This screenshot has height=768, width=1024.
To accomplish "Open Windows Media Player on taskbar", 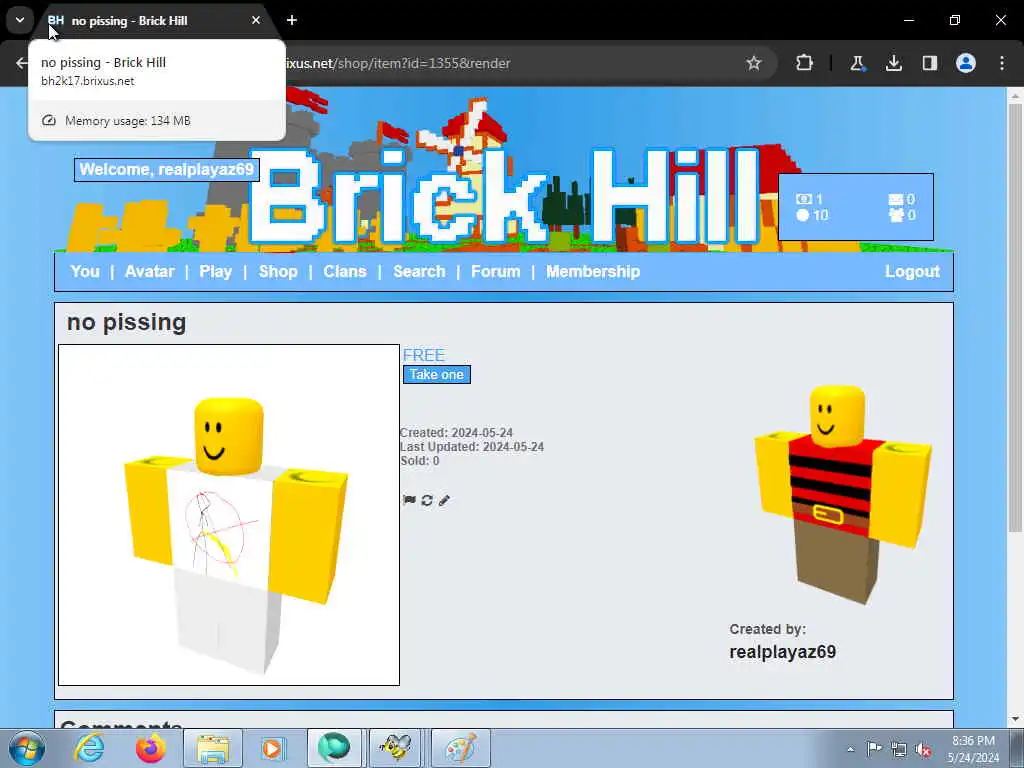I will (272, 748).
